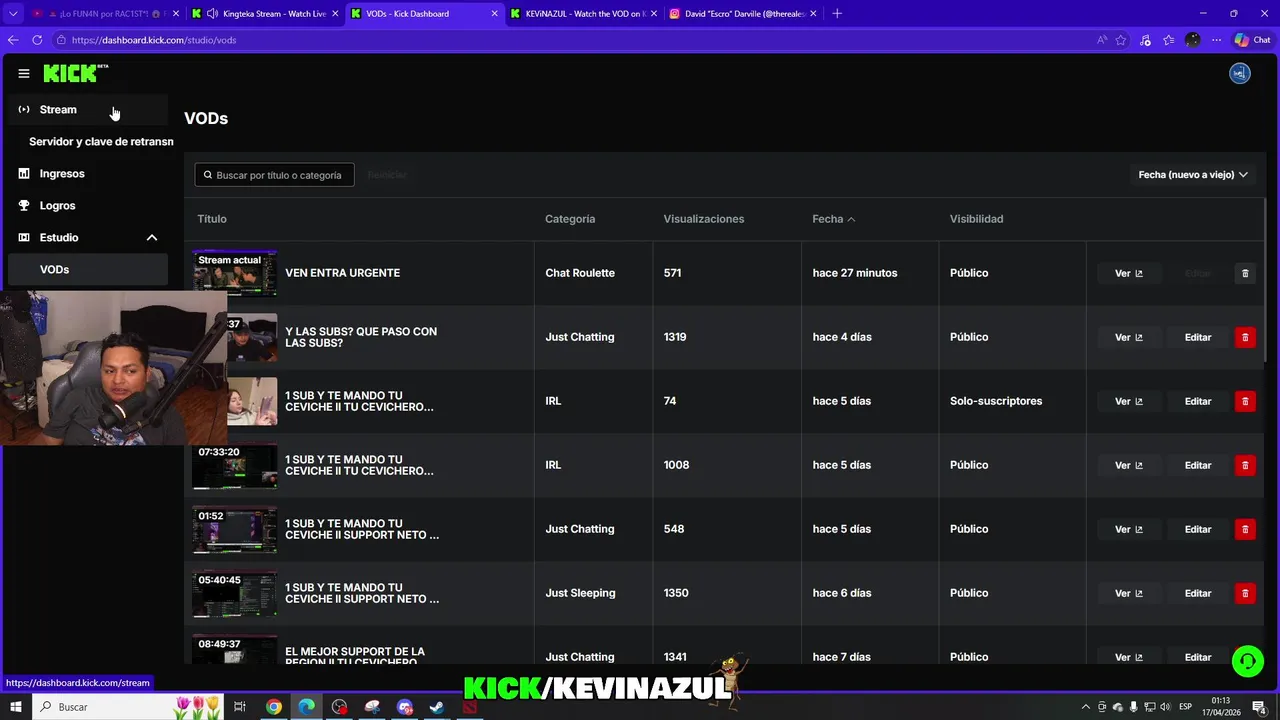Sort by the Fecha column header
Image resolution: width=1280 pixels, height=720 pixels.
833,219
